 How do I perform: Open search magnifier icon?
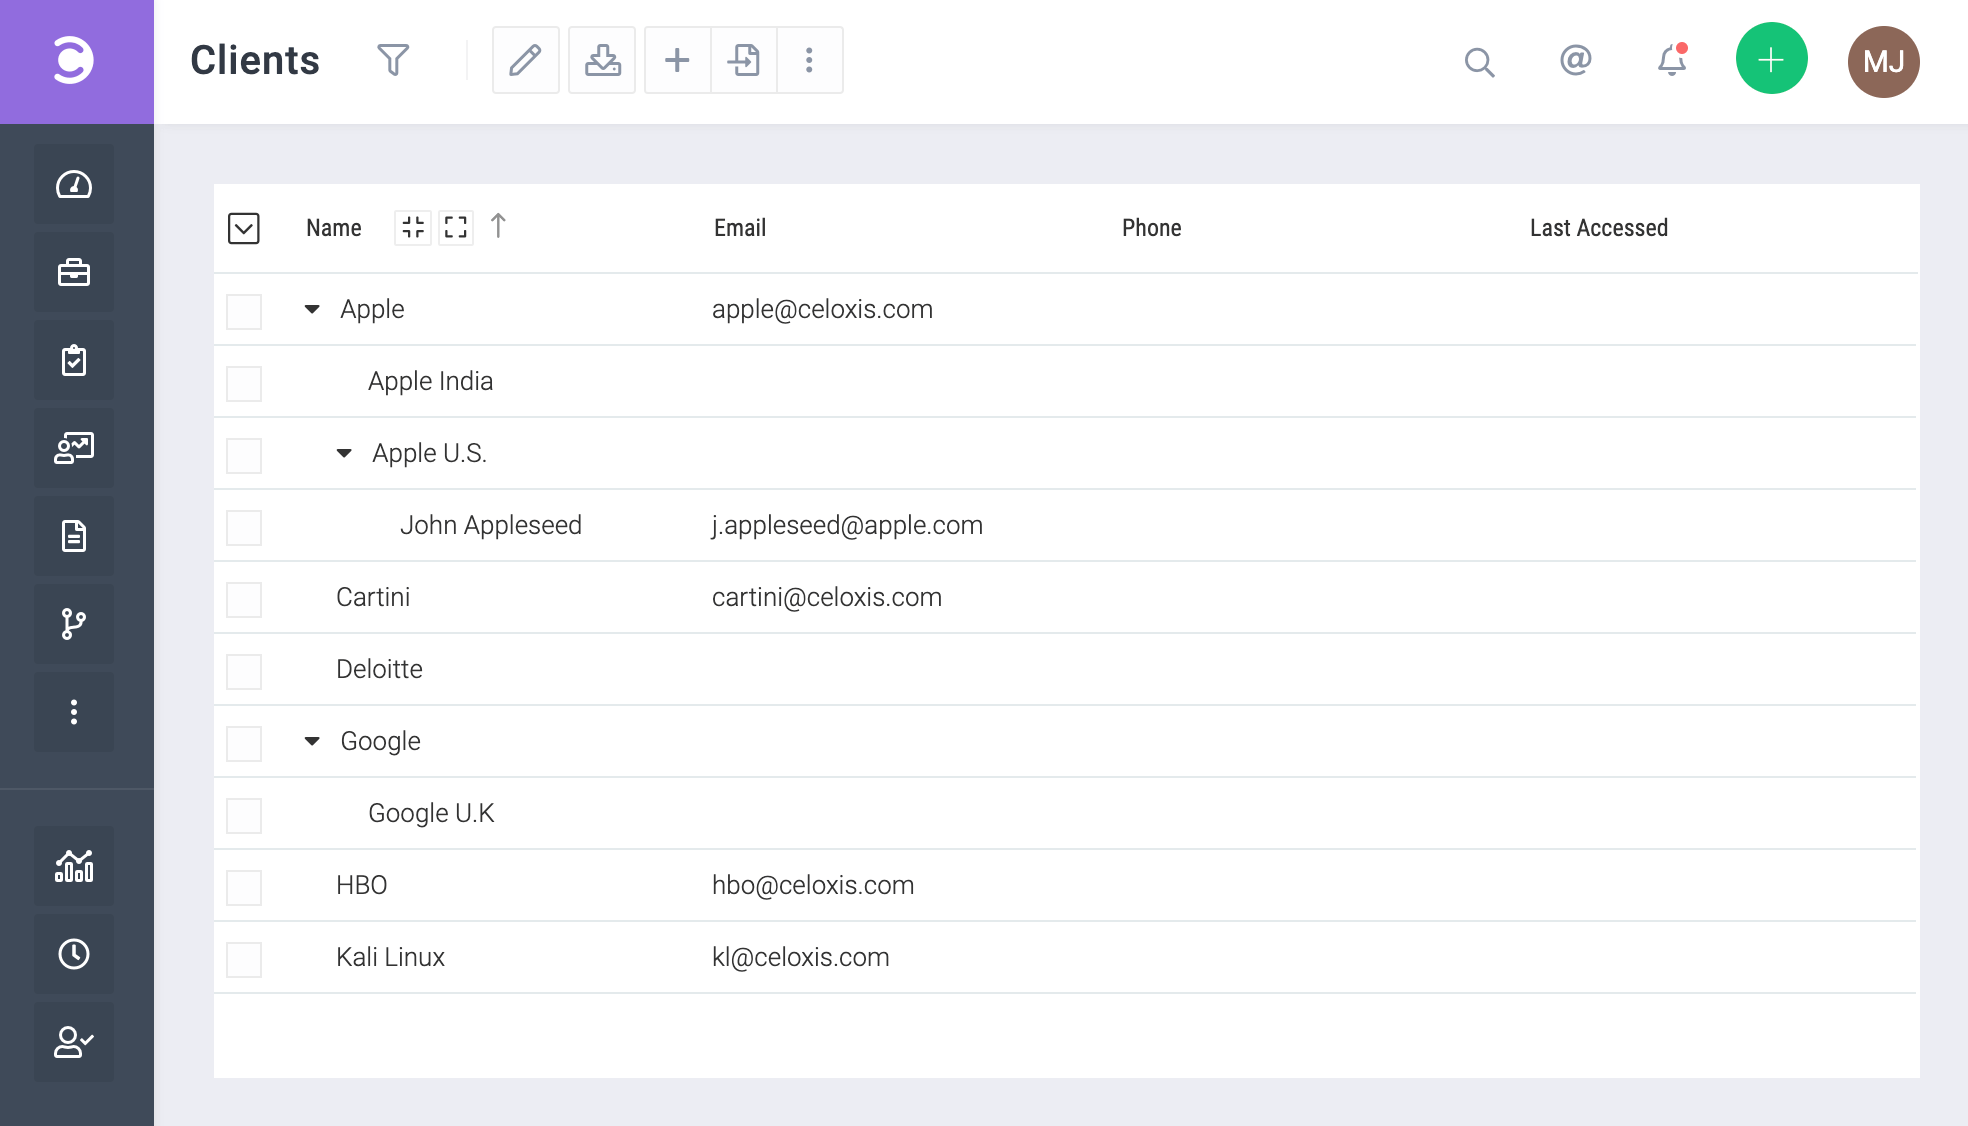(x=1479, y=62)
